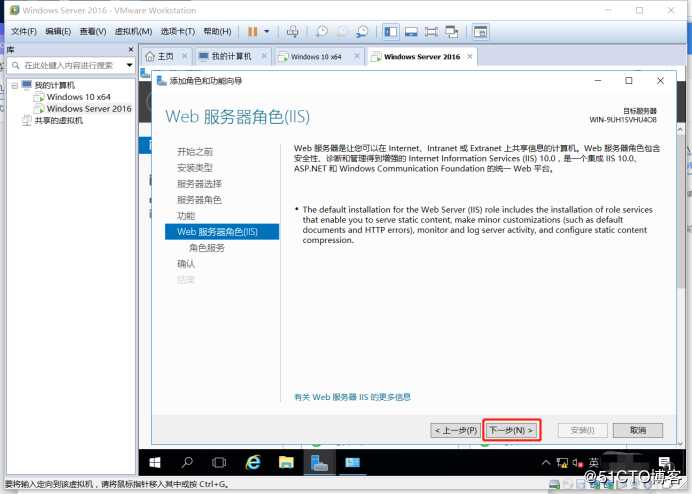Click the 下一步(N) button
This screenshot has height=494, width=692.
pyautogui.click(x=512, y=430)
